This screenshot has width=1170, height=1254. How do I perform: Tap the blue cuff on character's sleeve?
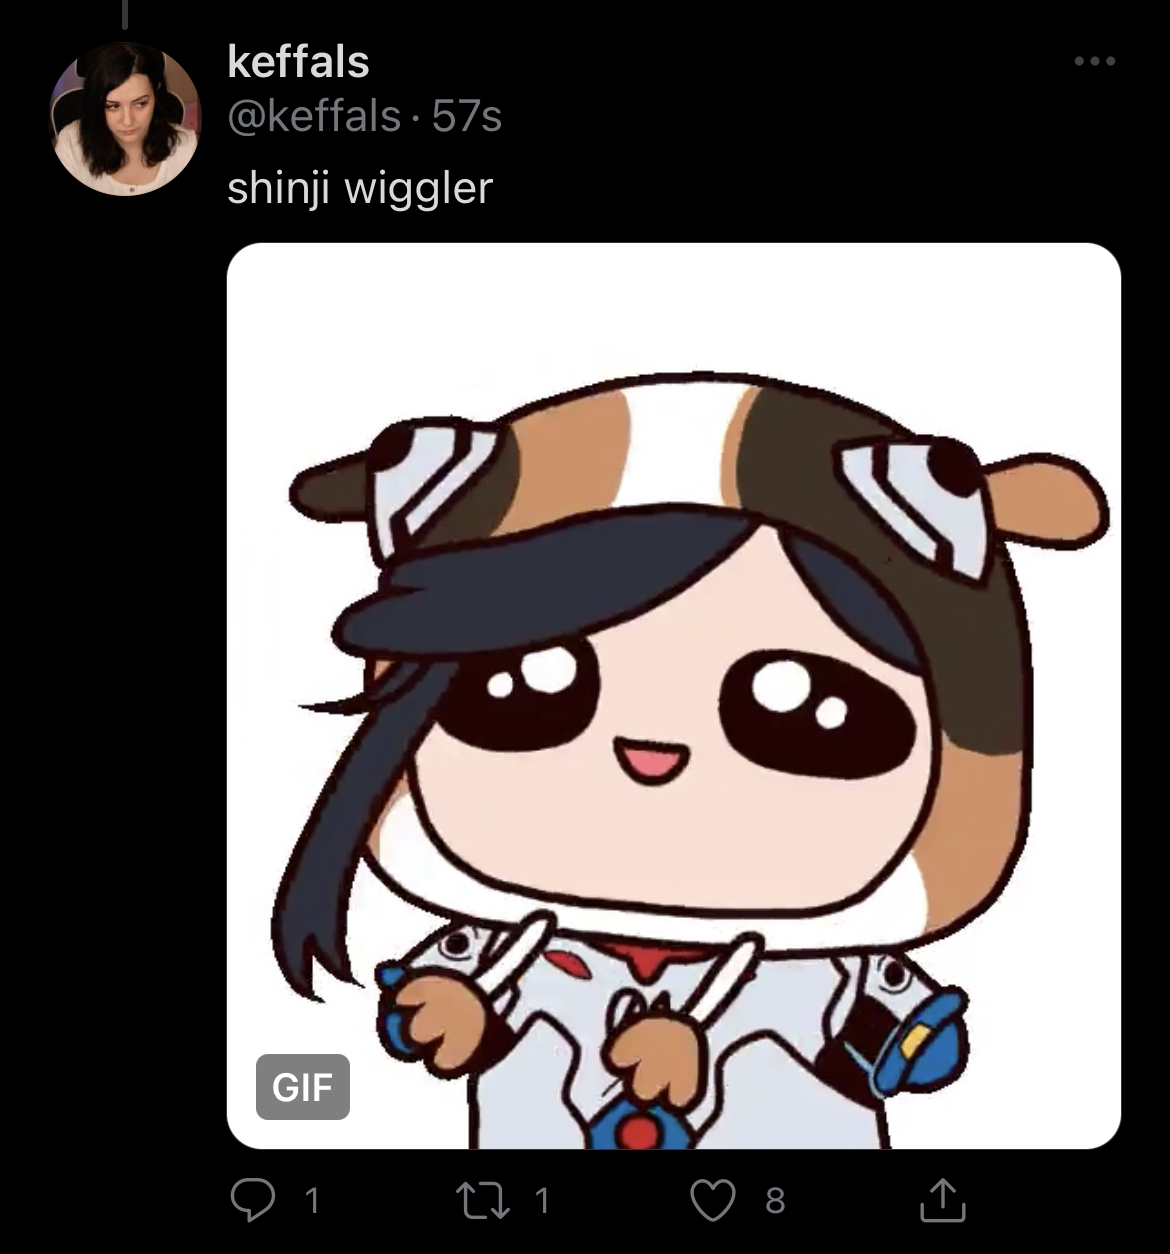[920, 1040]
